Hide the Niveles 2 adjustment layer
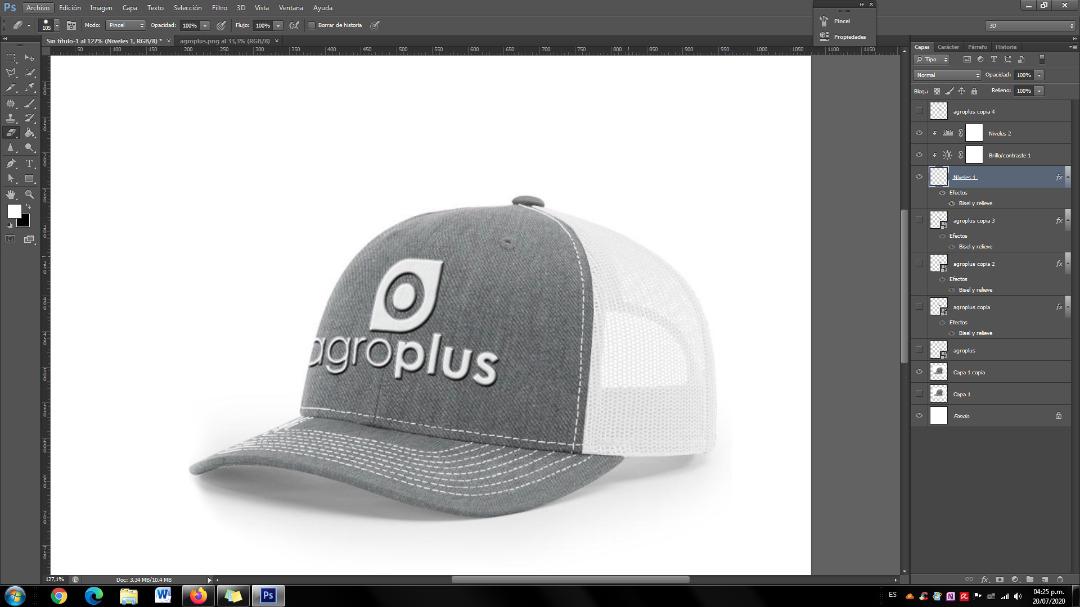The height and width of the screenshot is (607, 1080). click(919, 133)
